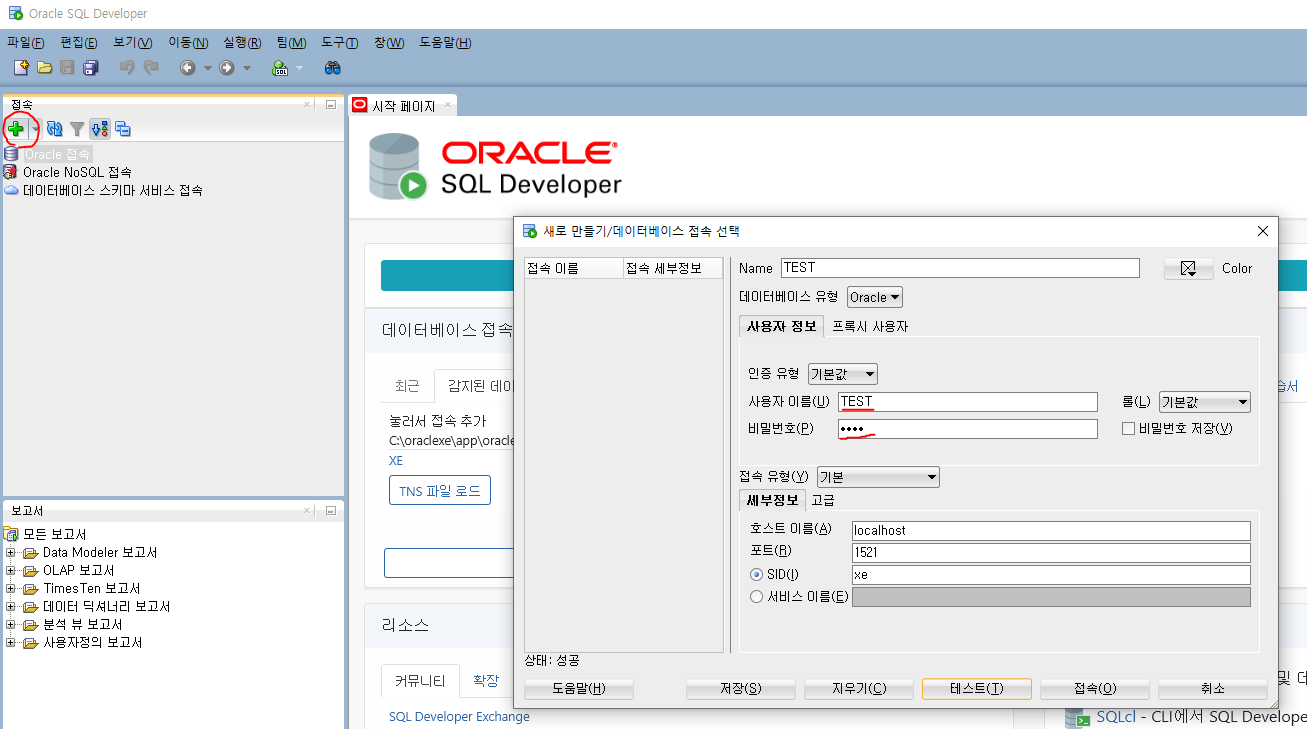Viewport: 1307px width, 729px height.
Task: Select the 서비스 이름(E) radio button
Action: pos(757,596)
